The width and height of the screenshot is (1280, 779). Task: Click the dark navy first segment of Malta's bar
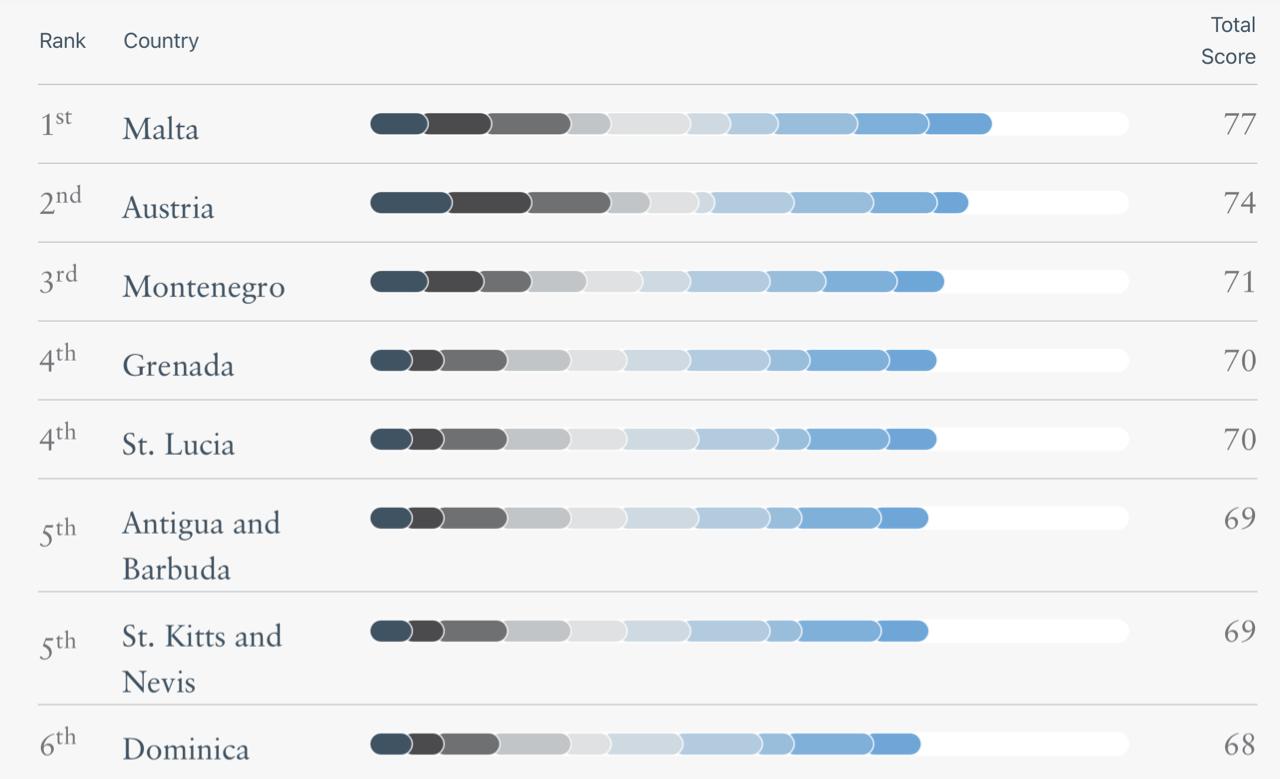tap(398, 124)
